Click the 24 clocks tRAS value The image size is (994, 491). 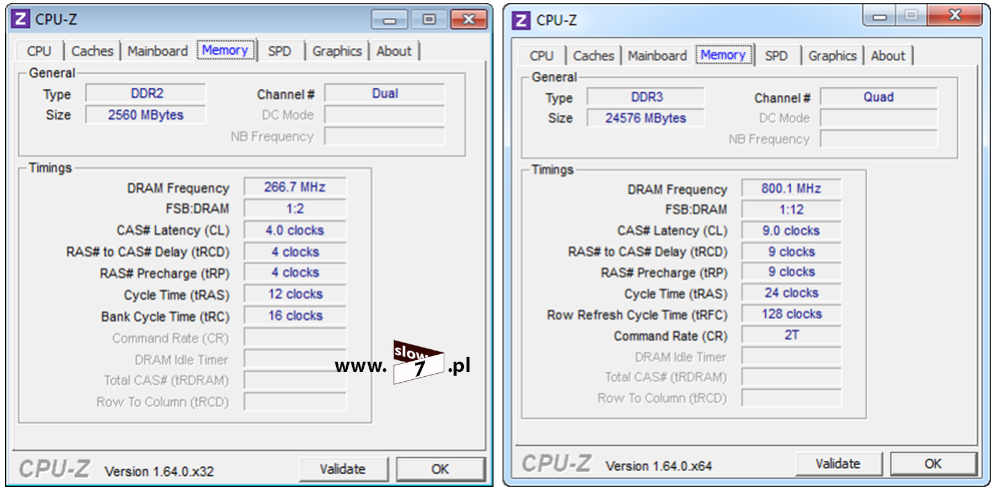791,293
